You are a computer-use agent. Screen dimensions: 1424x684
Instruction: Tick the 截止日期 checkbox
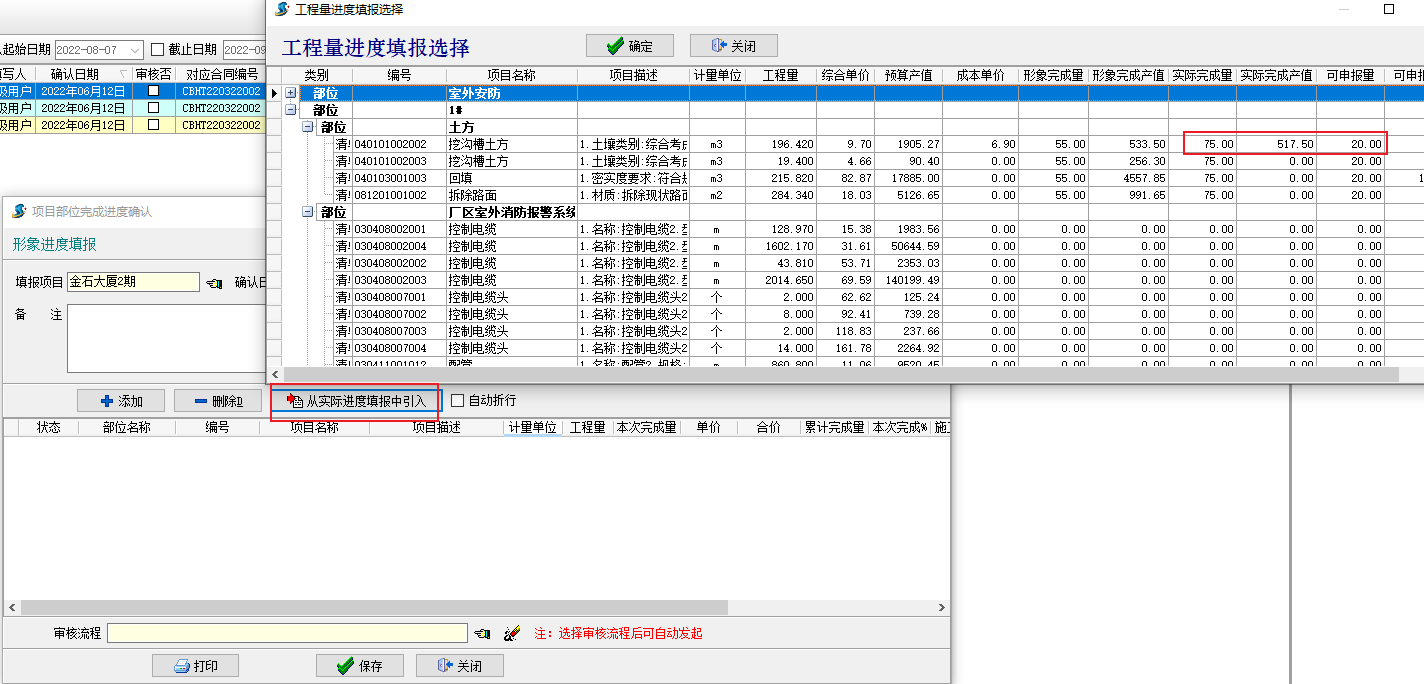pyautogui.click(x=156, y=49)
